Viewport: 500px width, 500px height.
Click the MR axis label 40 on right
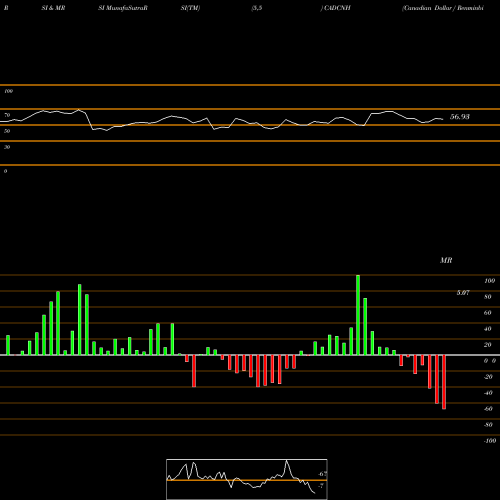click(488, 329)
